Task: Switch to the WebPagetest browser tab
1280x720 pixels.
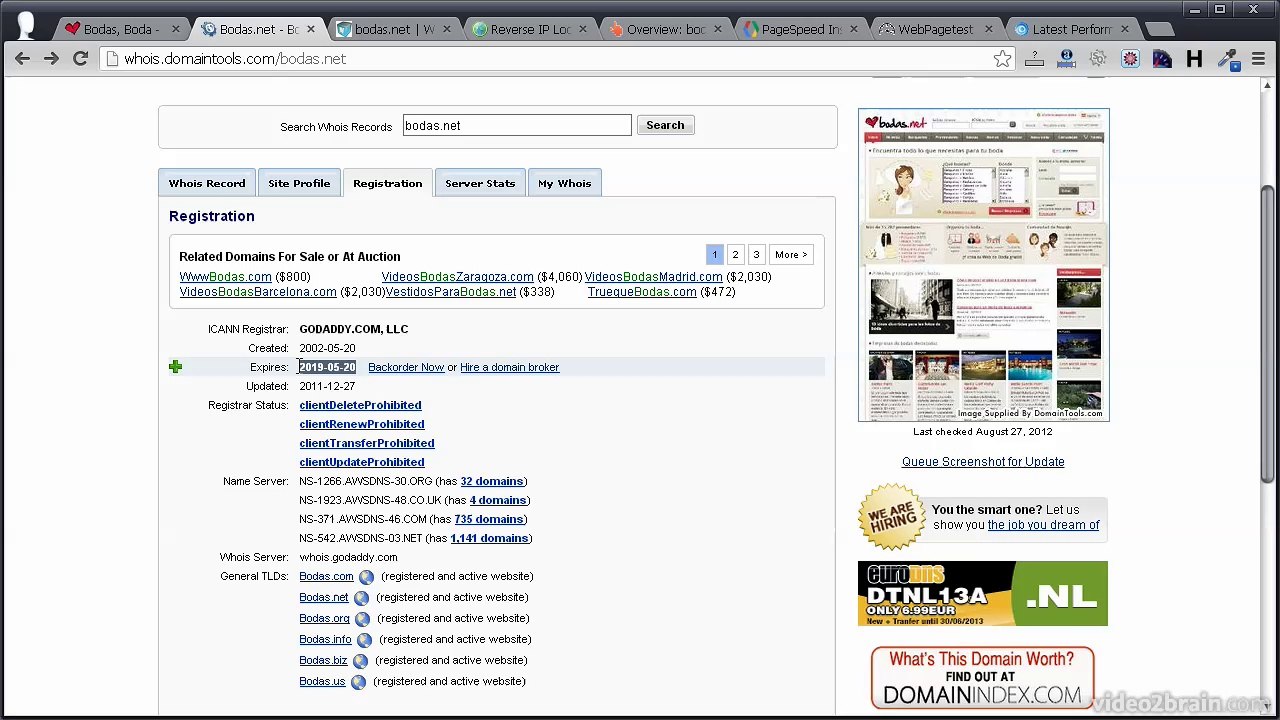Action: coord(935,29)
